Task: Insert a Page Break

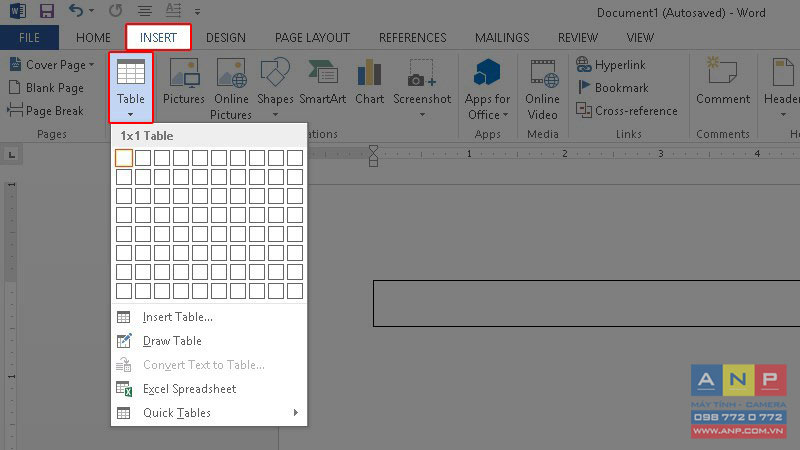Action: pyautogui.click(x=45, y=111)
